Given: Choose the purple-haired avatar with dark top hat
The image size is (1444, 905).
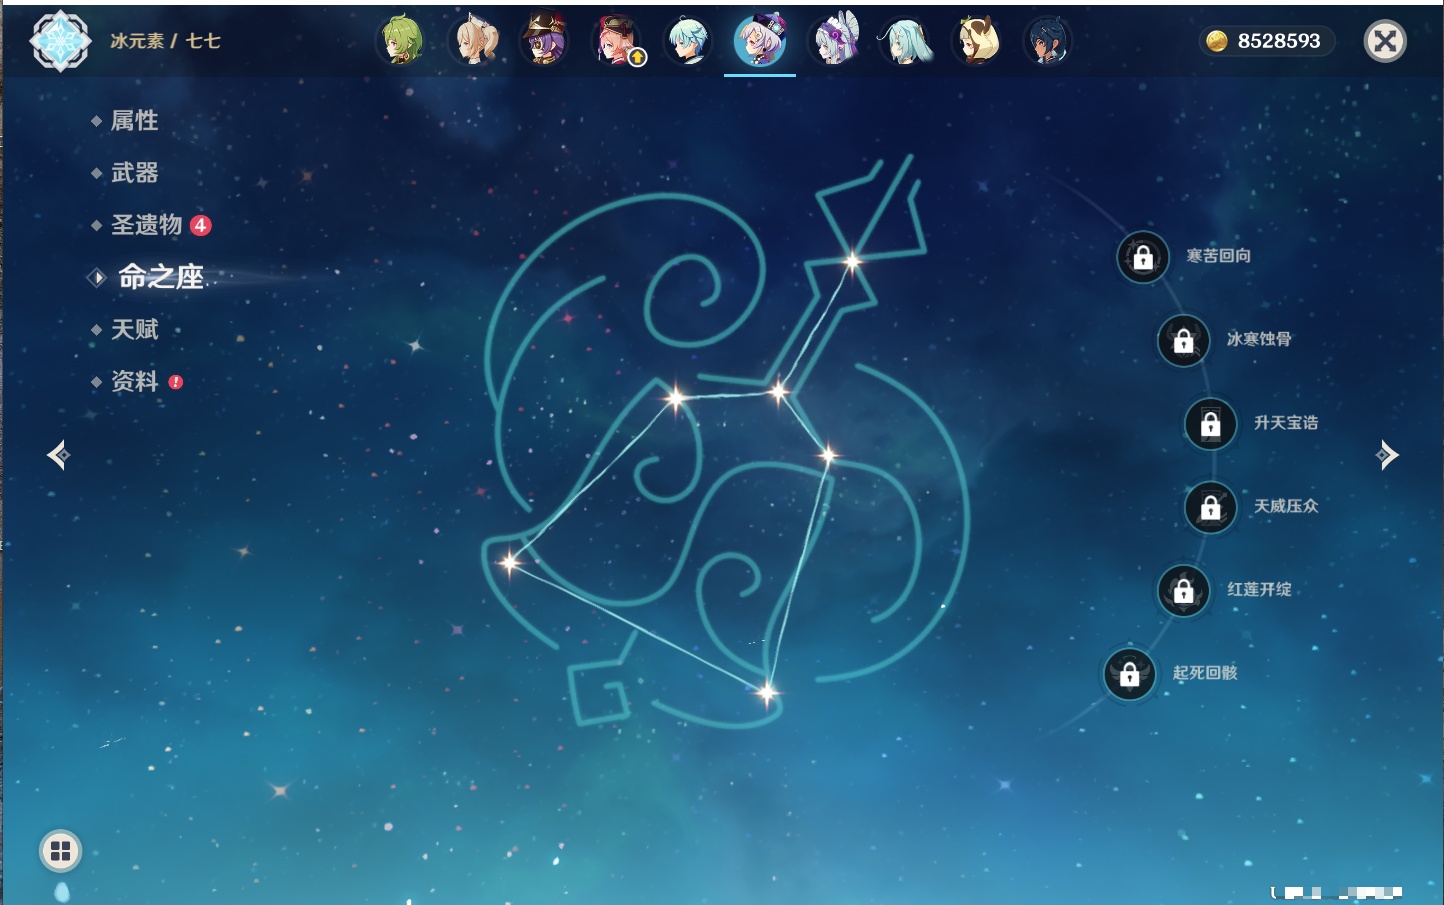Looking at the screenshot, I should click(x=545, y=41).
